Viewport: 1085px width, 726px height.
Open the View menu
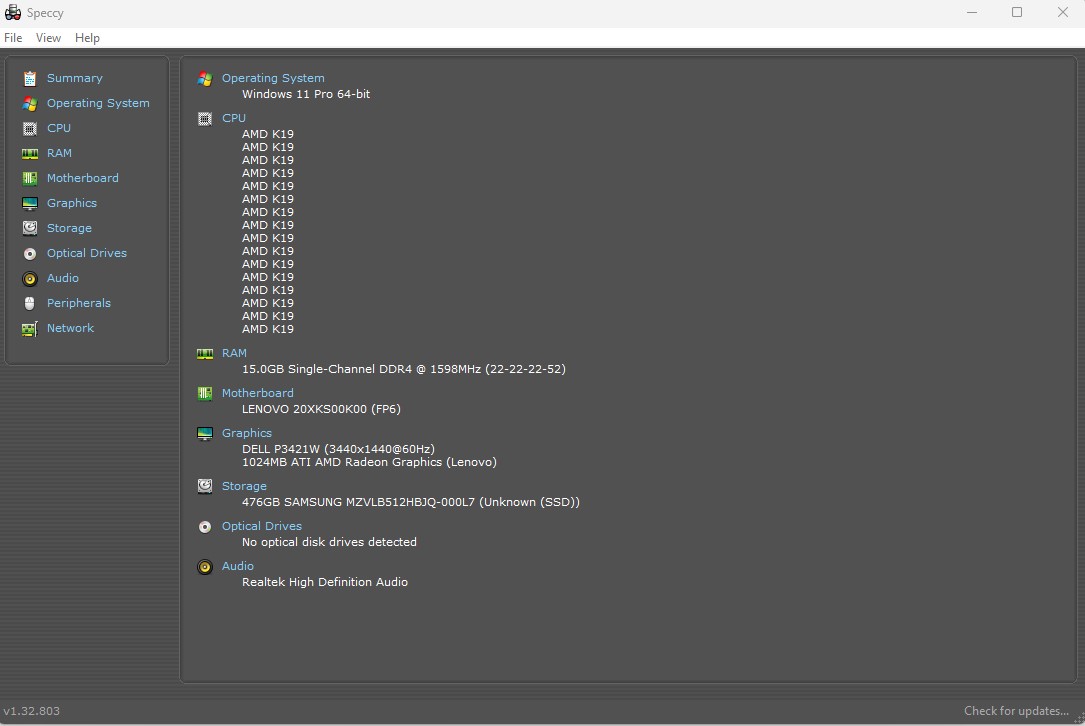tap(48, 38)
